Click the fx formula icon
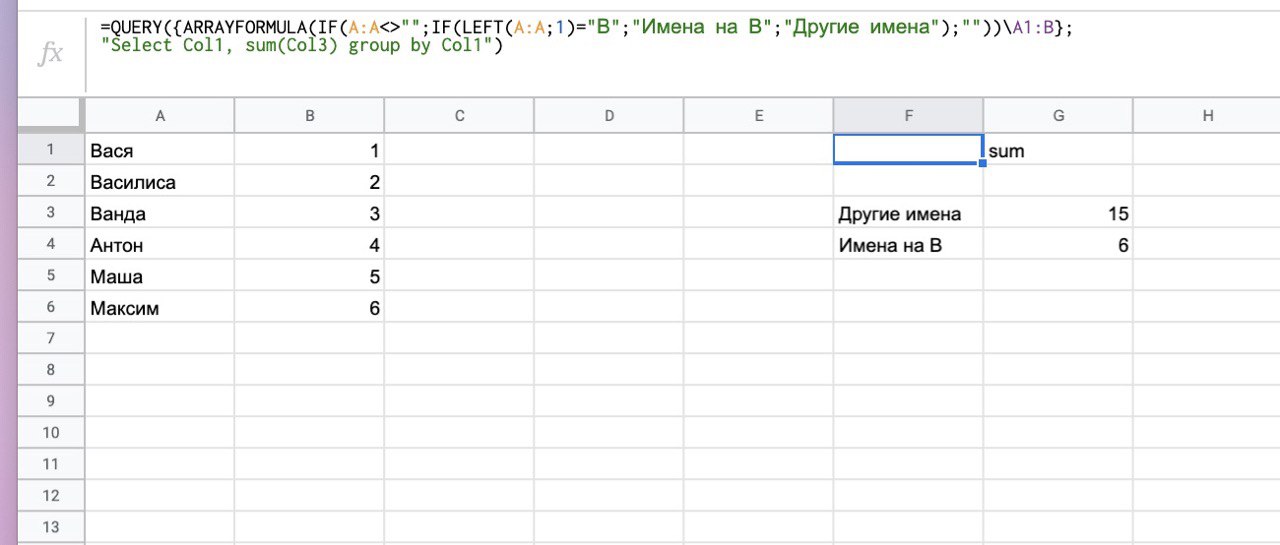Image resolution: width=1280 pixels, height=545 pixels. [50, 54]
